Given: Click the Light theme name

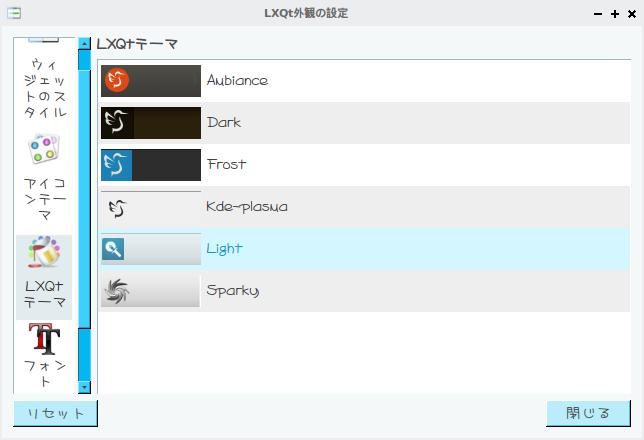Looking at the screenshot, I should (x=224, y=249).
